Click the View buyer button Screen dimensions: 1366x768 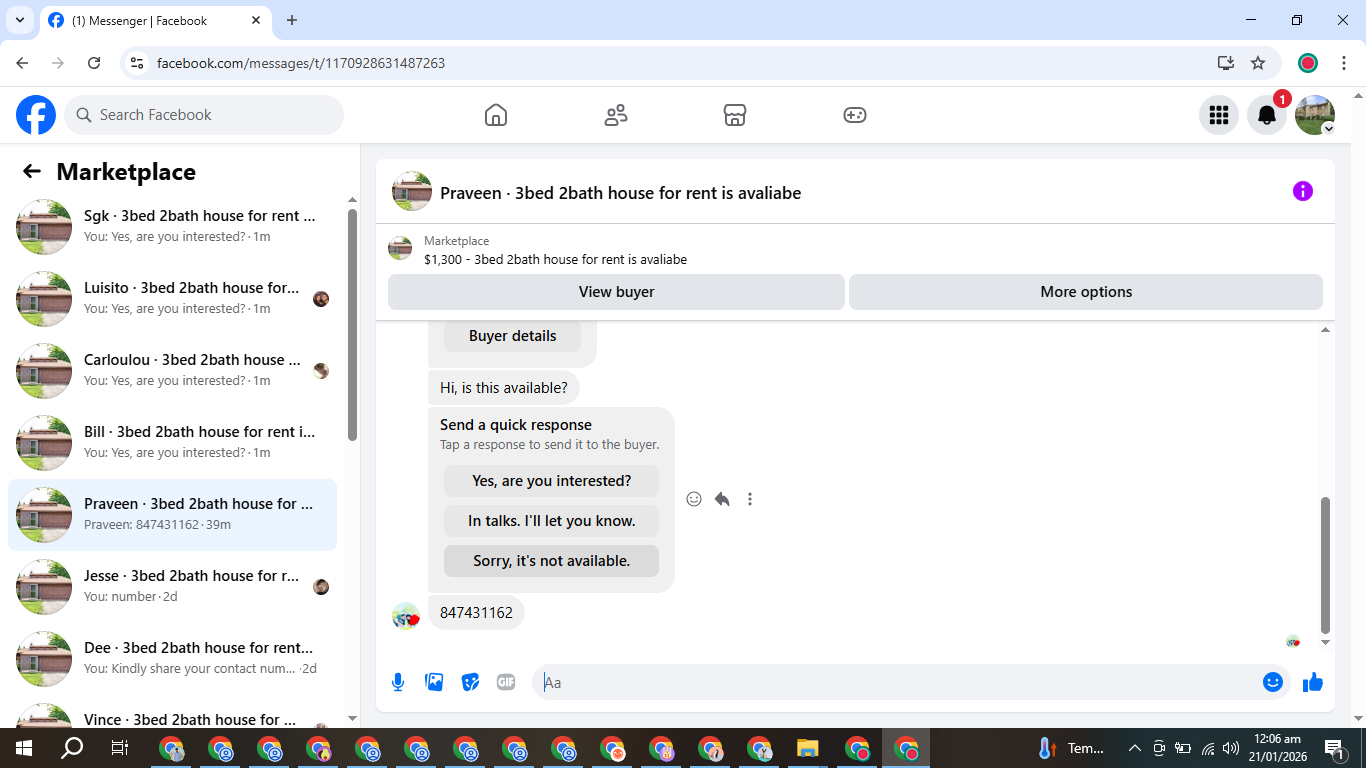pyautogui.click(x=616, y=292)
